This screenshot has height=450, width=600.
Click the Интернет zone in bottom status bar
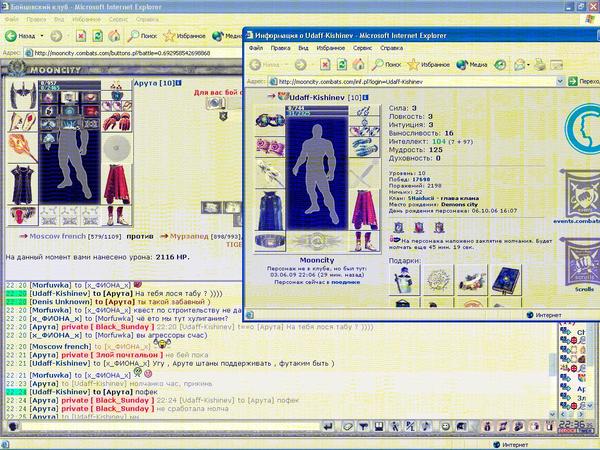511,445
